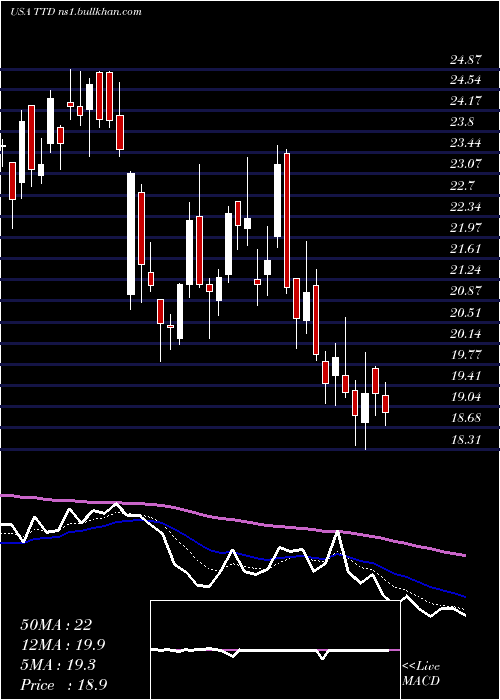This screenshot has height=700, width=500.
Task: Click the 22.34 price axis label
Action: coord(466,207)
